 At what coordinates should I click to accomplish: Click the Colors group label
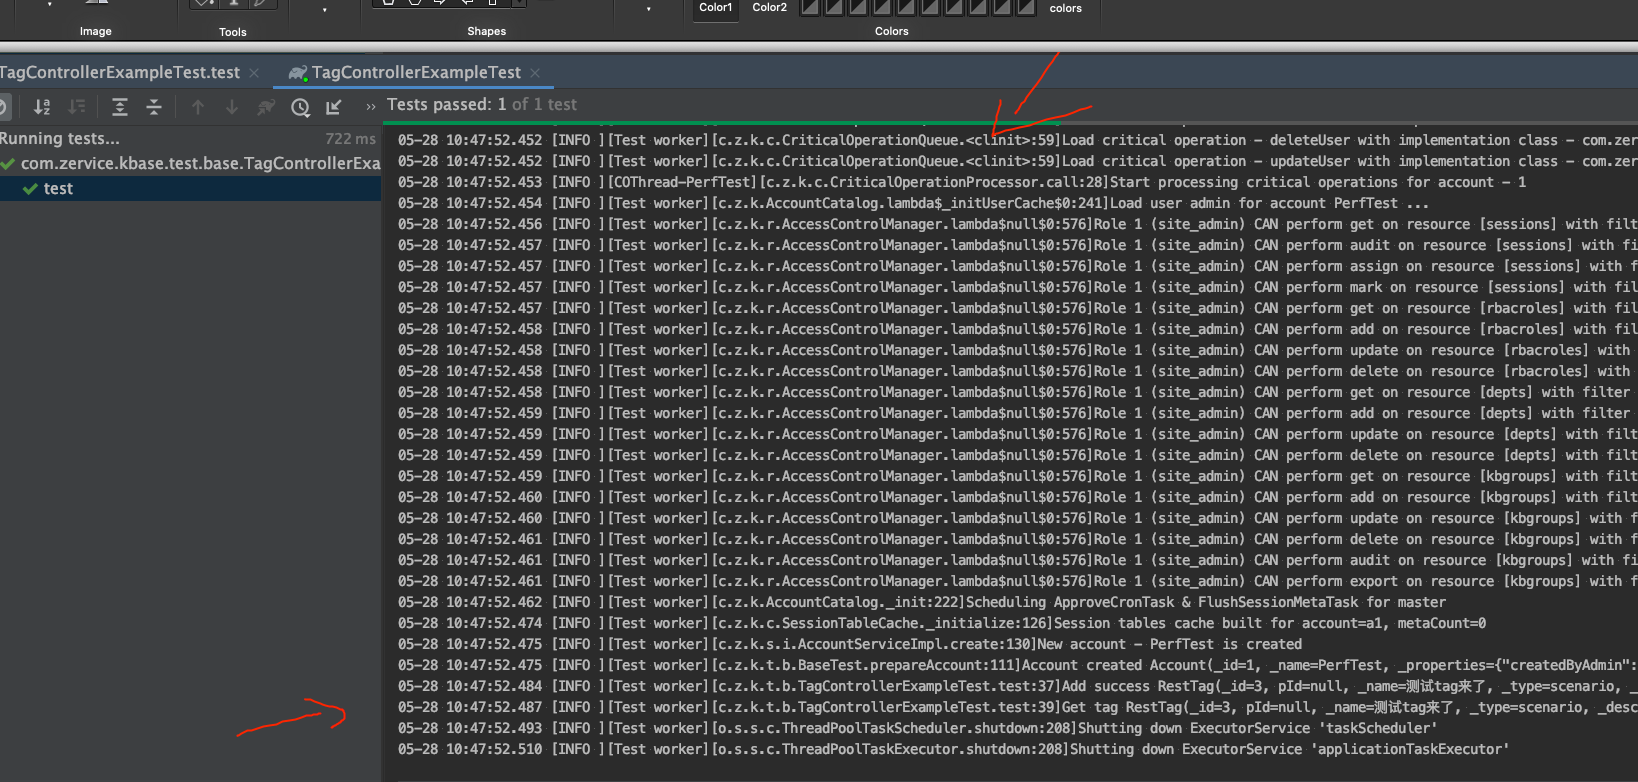pos(892,31)
